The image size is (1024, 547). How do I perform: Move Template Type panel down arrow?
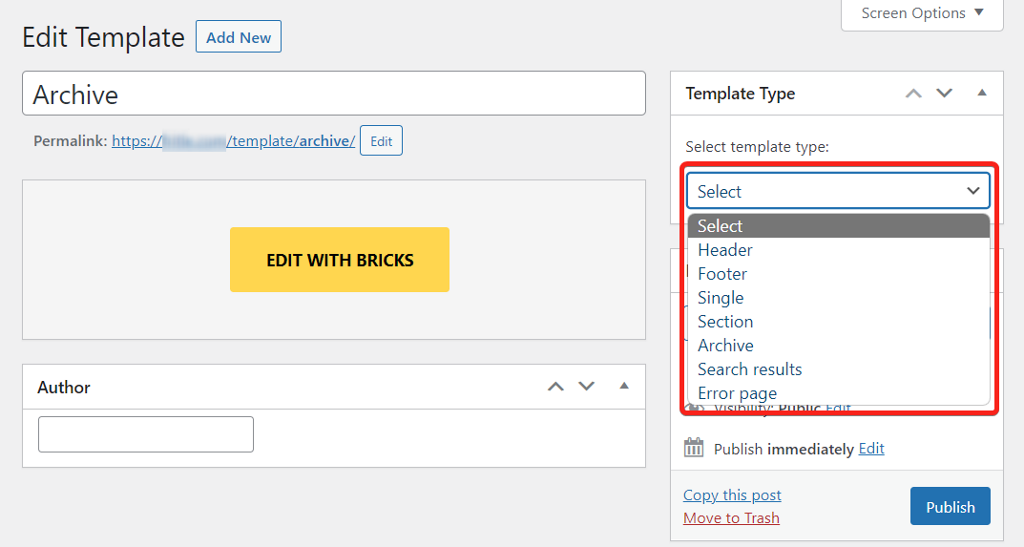pyautogui.click(x=944, y=93)
